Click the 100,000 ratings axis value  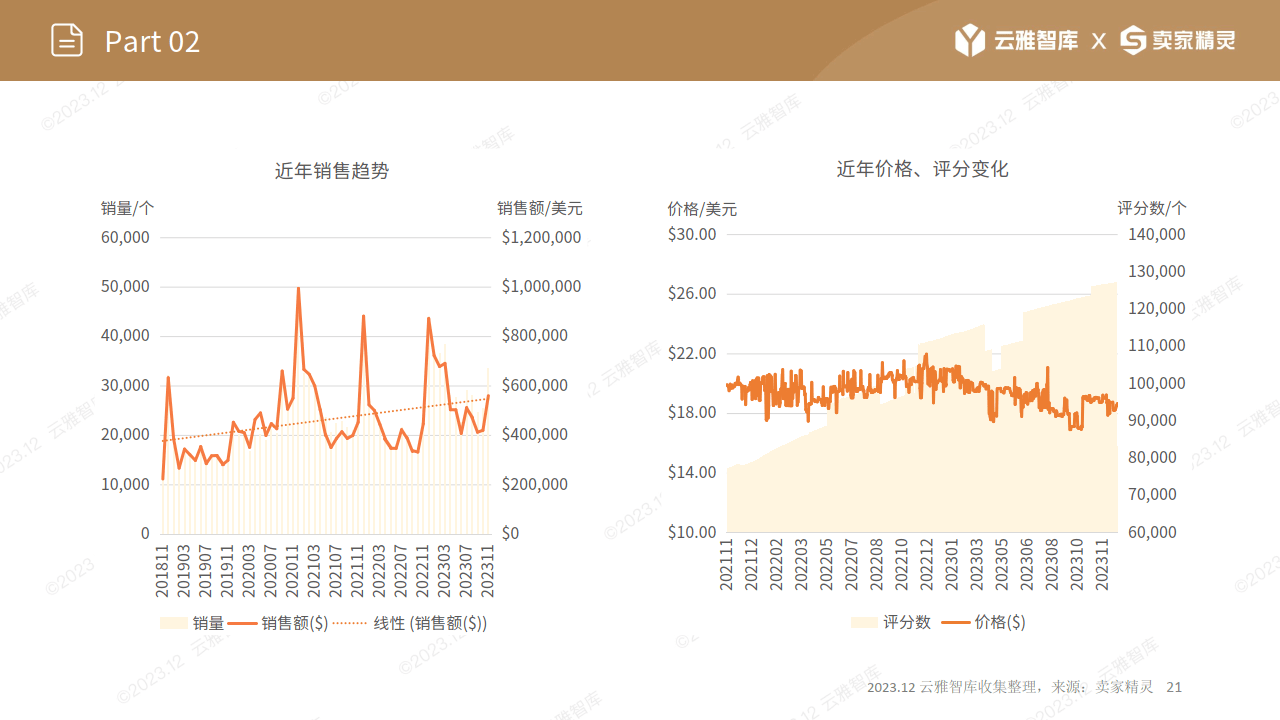coord(1156,383)
